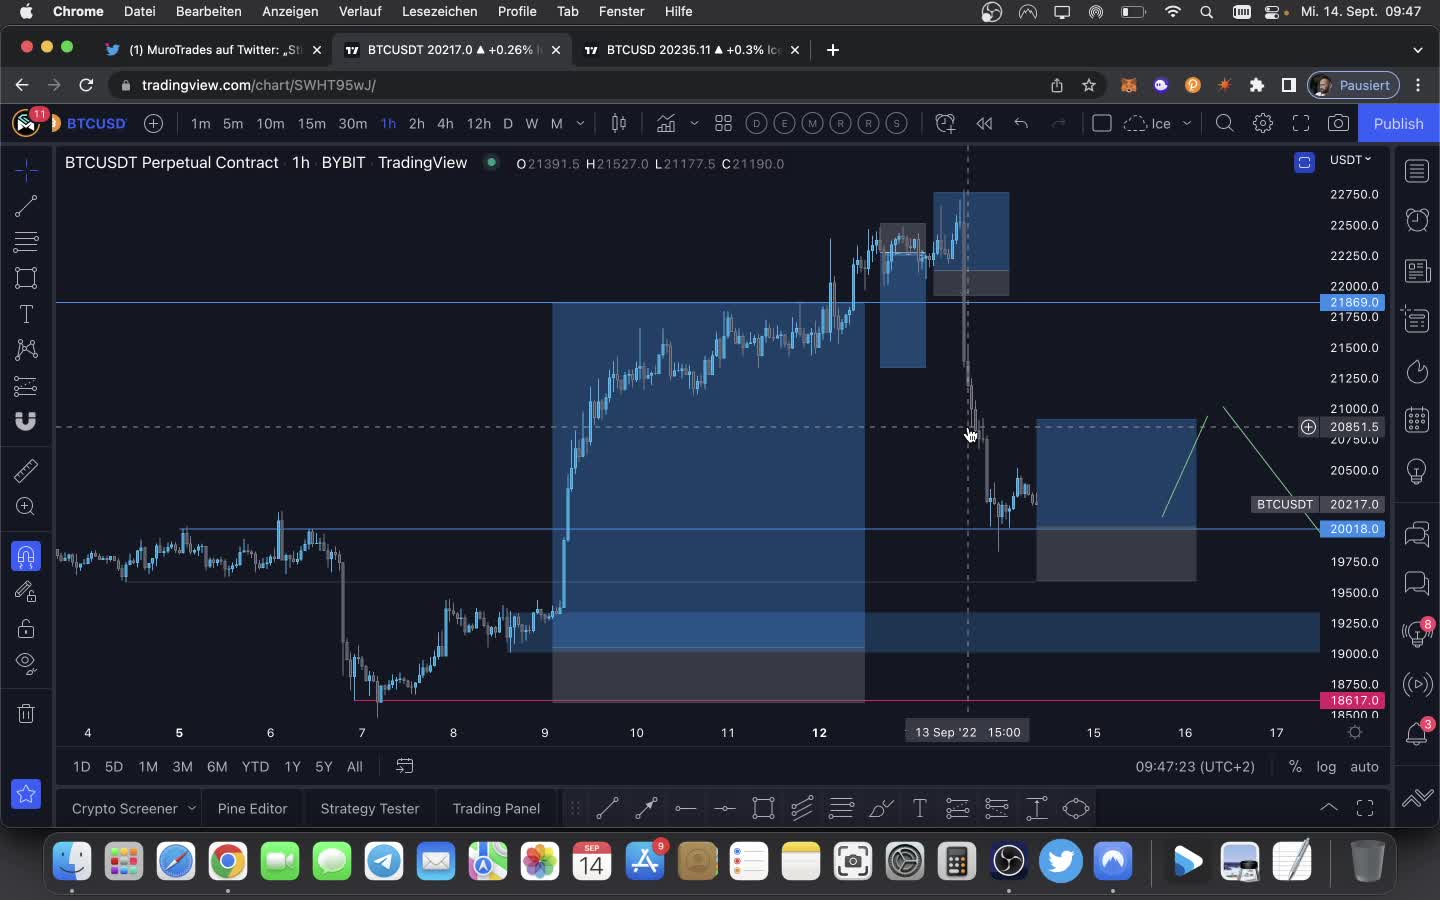The width and height of the screenshot is (1440, 900).
Task: Open the Verlauf menu
Action: pyautogui.click(x=360, y=11)
